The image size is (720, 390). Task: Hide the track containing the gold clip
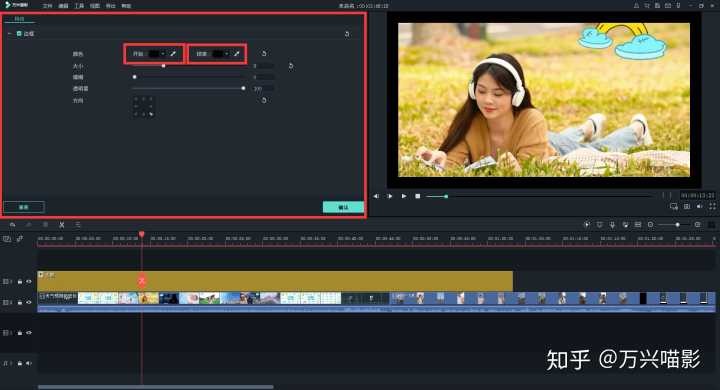pyautogui.click(x=28, y=281)
